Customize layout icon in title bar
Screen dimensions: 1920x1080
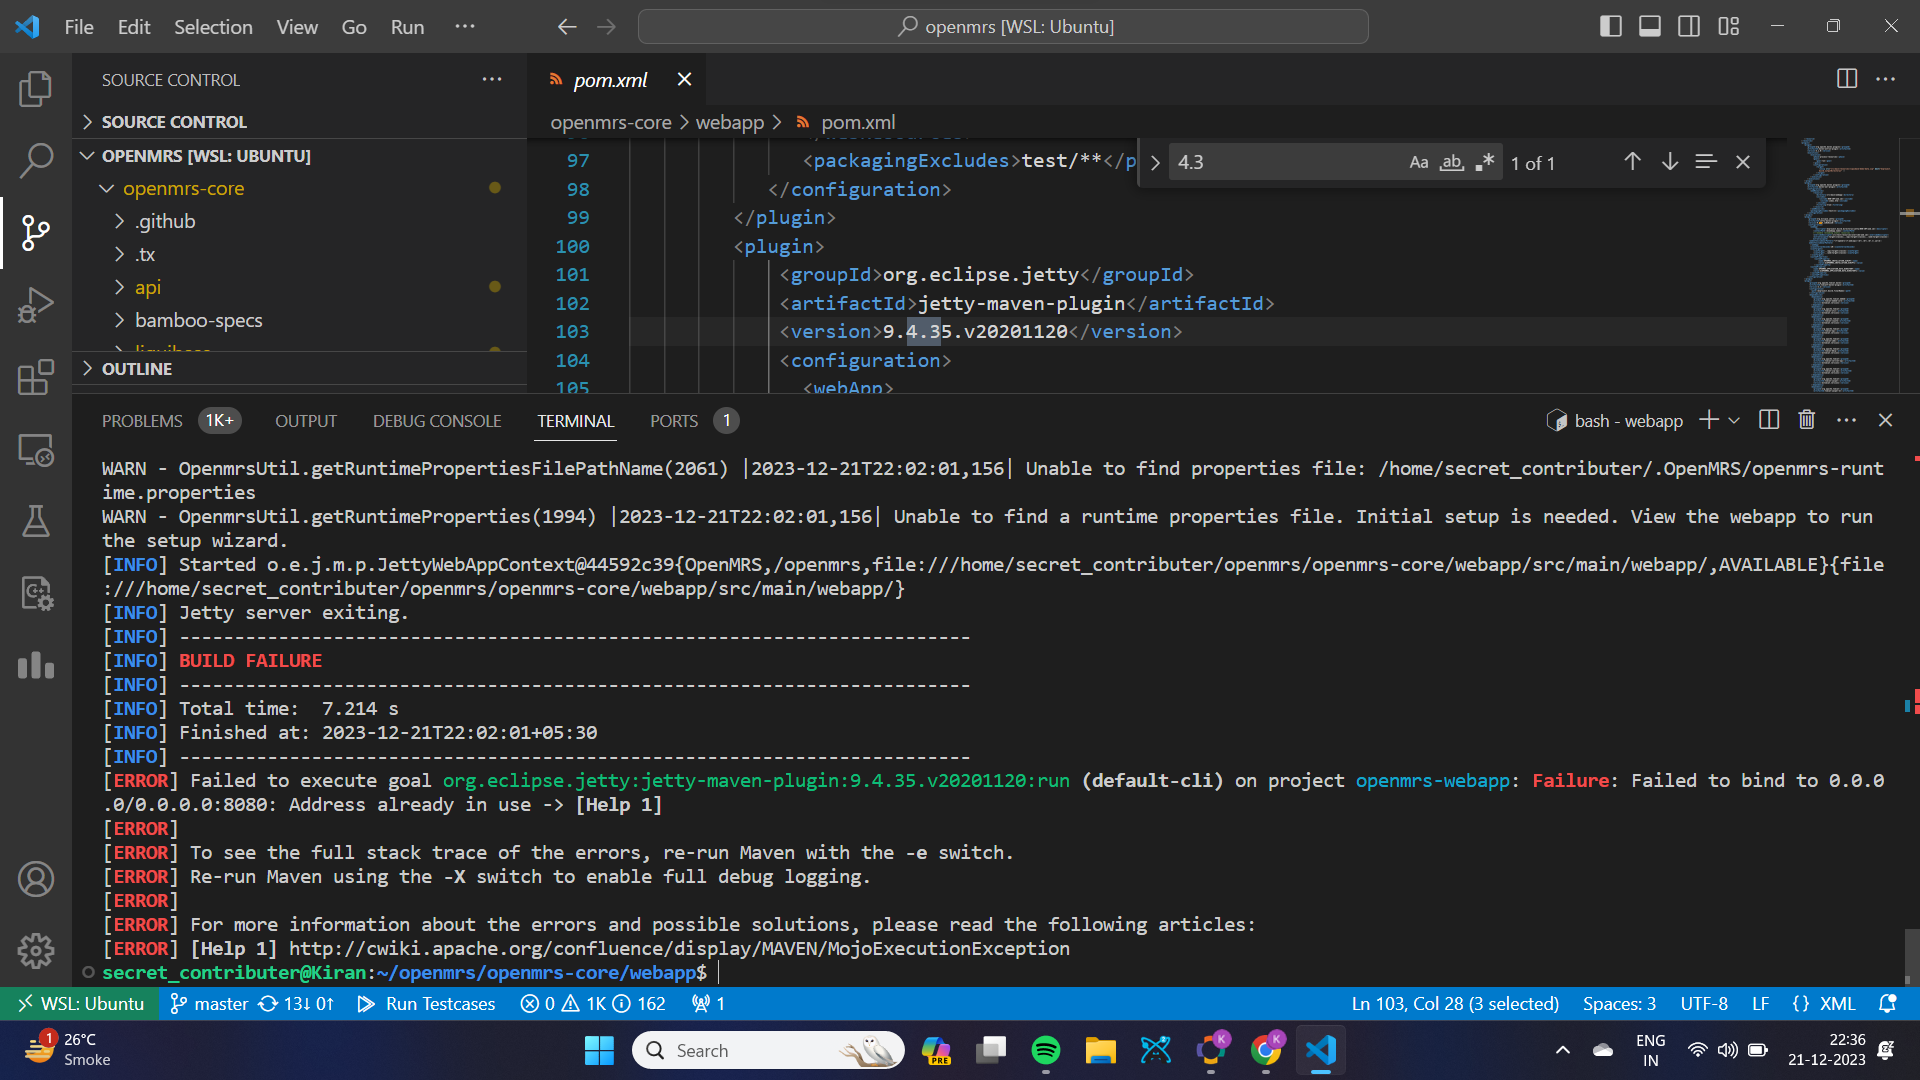[1729, 27]
